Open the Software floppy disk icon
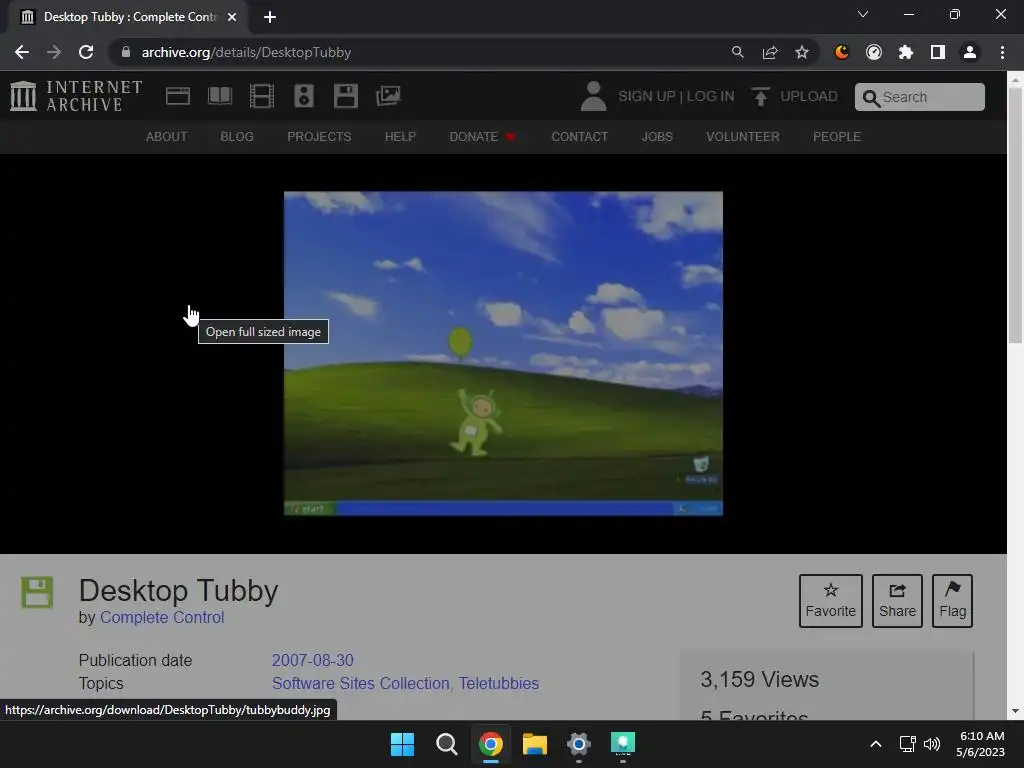The image size is (1024, 768). tap(345, 96)
